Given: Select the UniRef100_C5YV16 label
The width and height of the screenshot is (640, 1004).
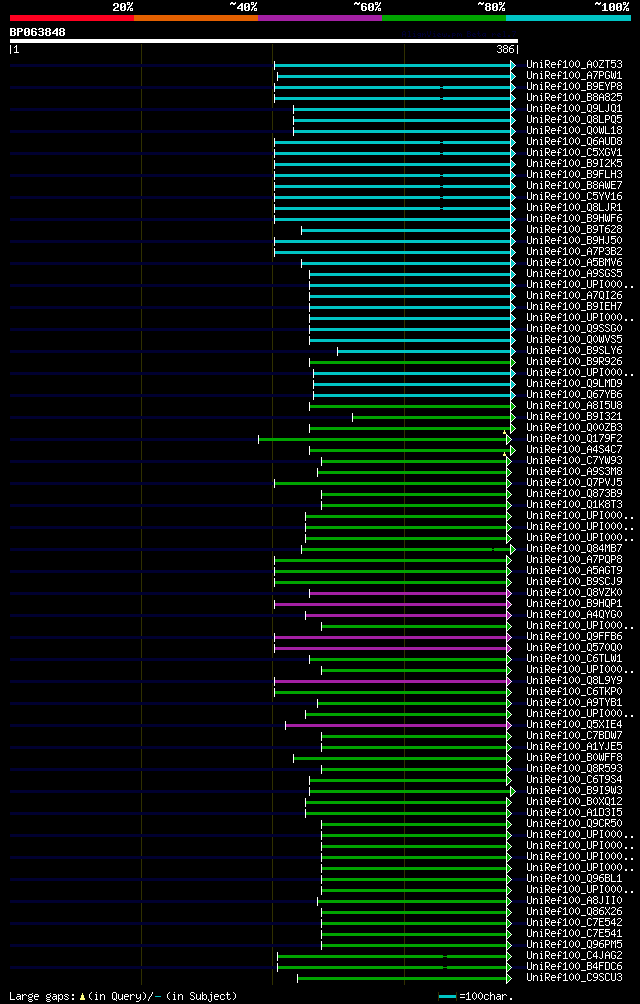Looking at the screenshot, I should pos(574,196).
